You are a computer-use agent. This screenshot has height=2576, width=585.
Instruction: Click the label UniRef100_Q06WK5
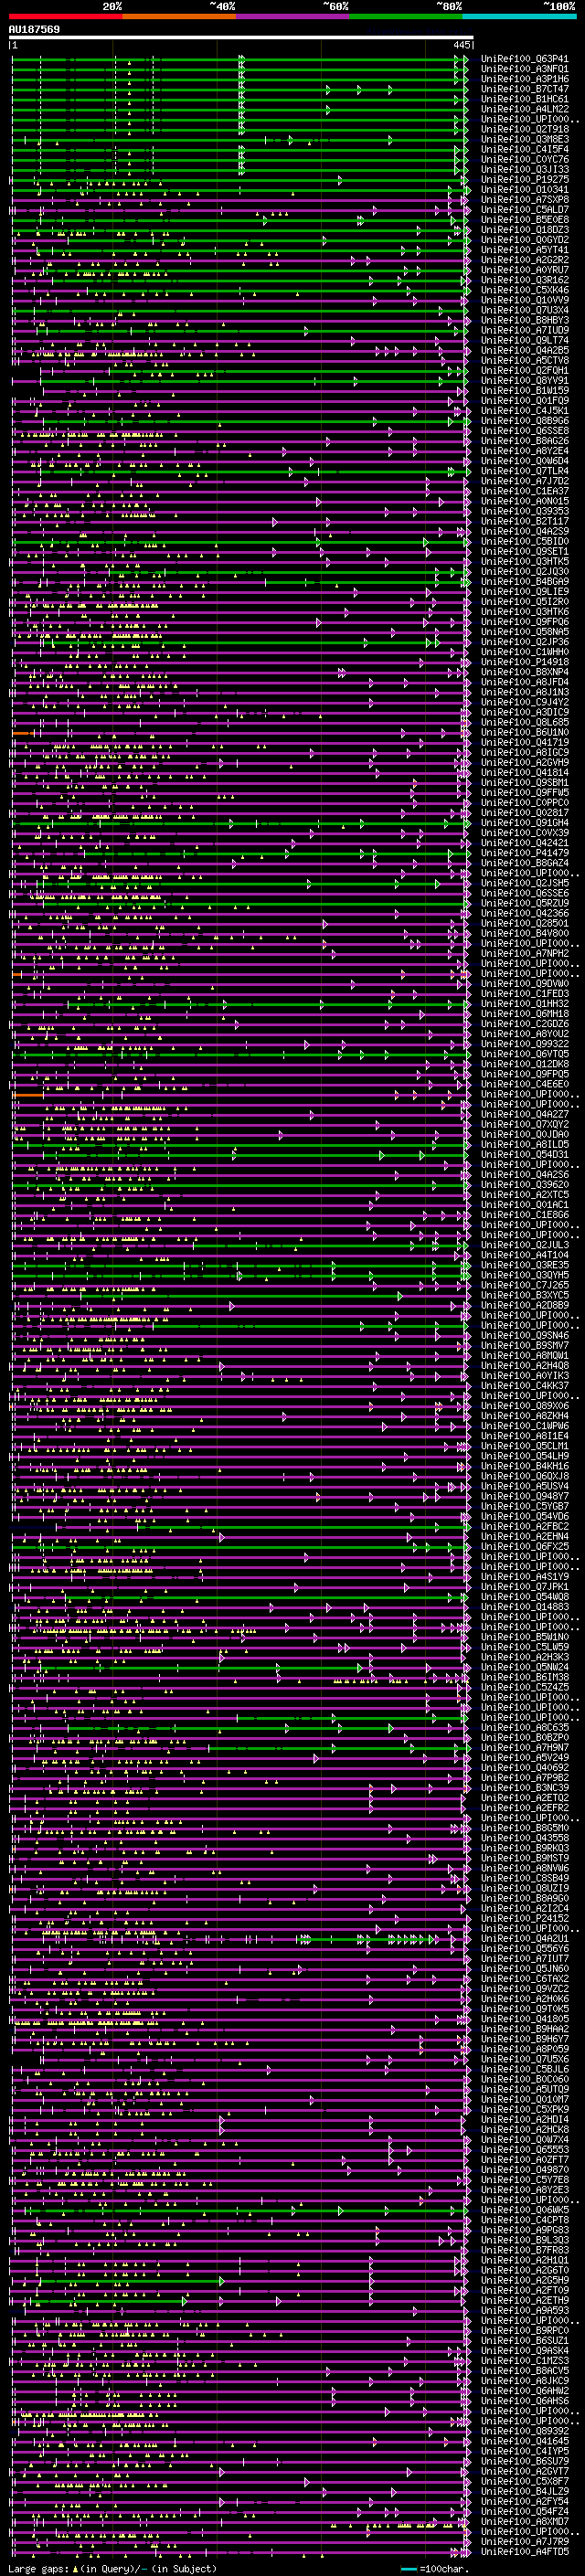525,2210
